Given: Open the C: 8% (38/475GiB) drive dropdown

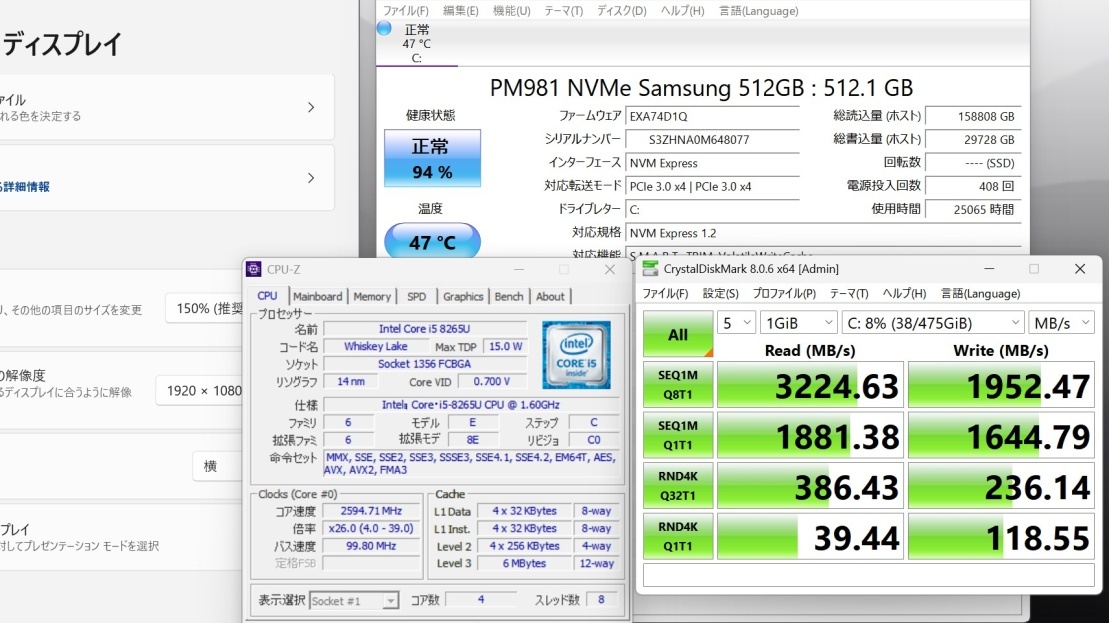Looking at the screenshot, I should [933, 323].
